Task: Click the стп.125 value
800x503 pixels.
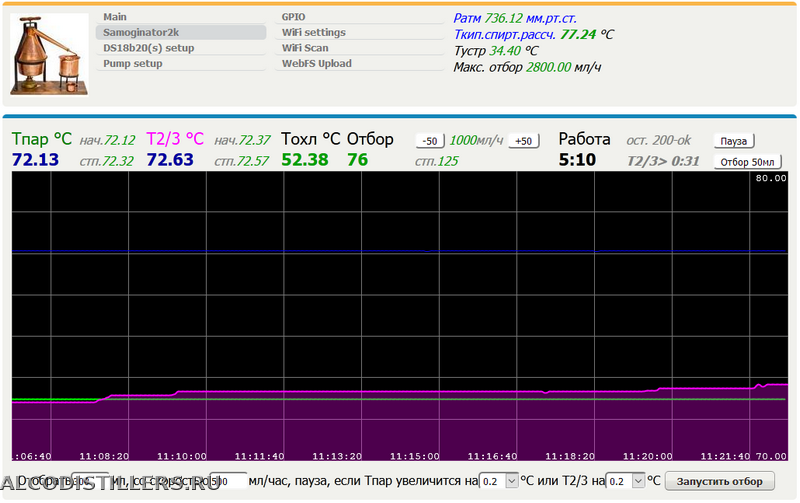Action: click(x=436, y=162)
